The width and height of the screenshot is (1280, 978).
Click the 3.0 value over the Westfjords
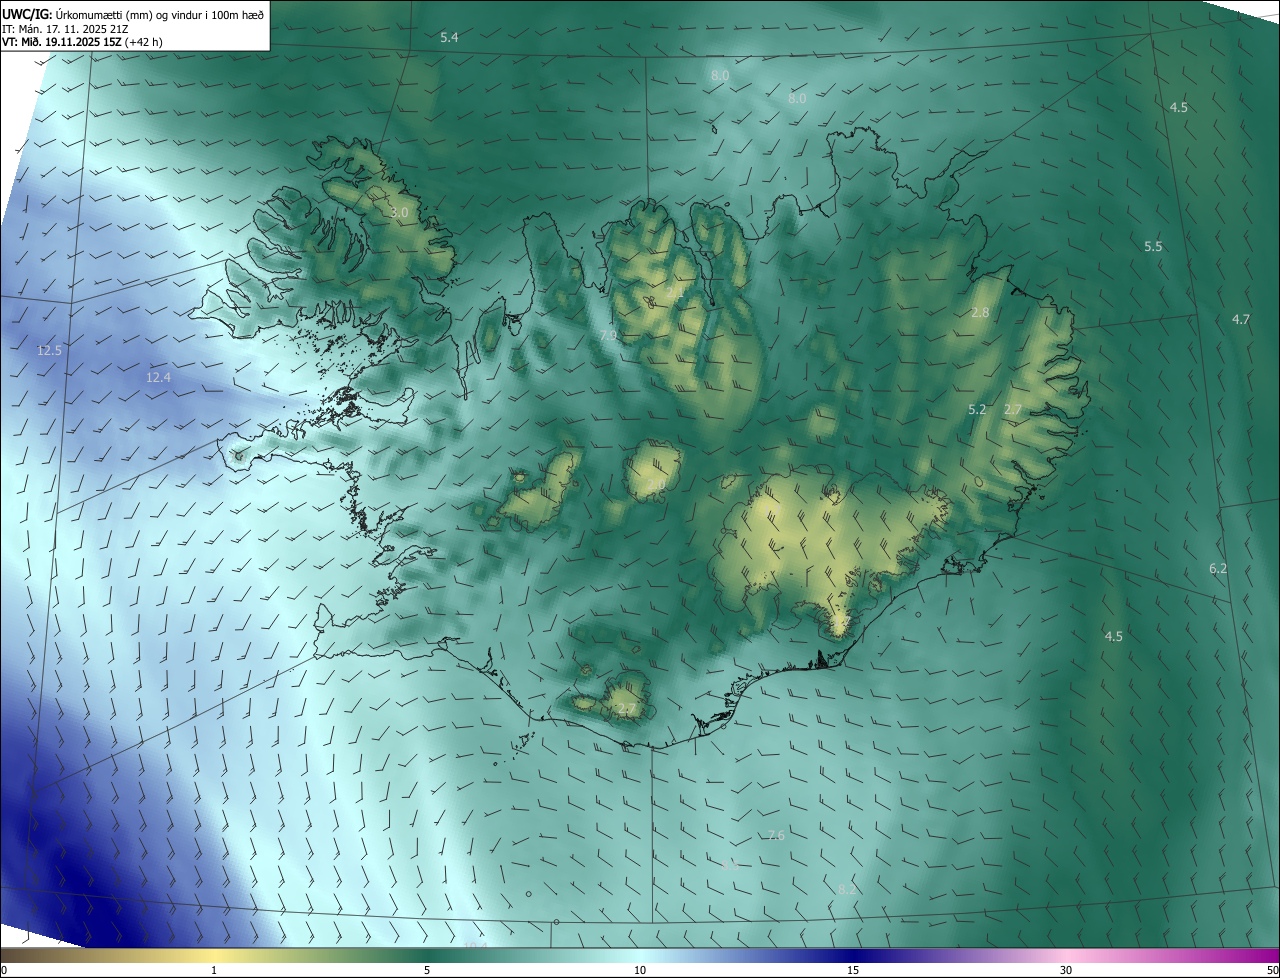click(x=399, y=213)
